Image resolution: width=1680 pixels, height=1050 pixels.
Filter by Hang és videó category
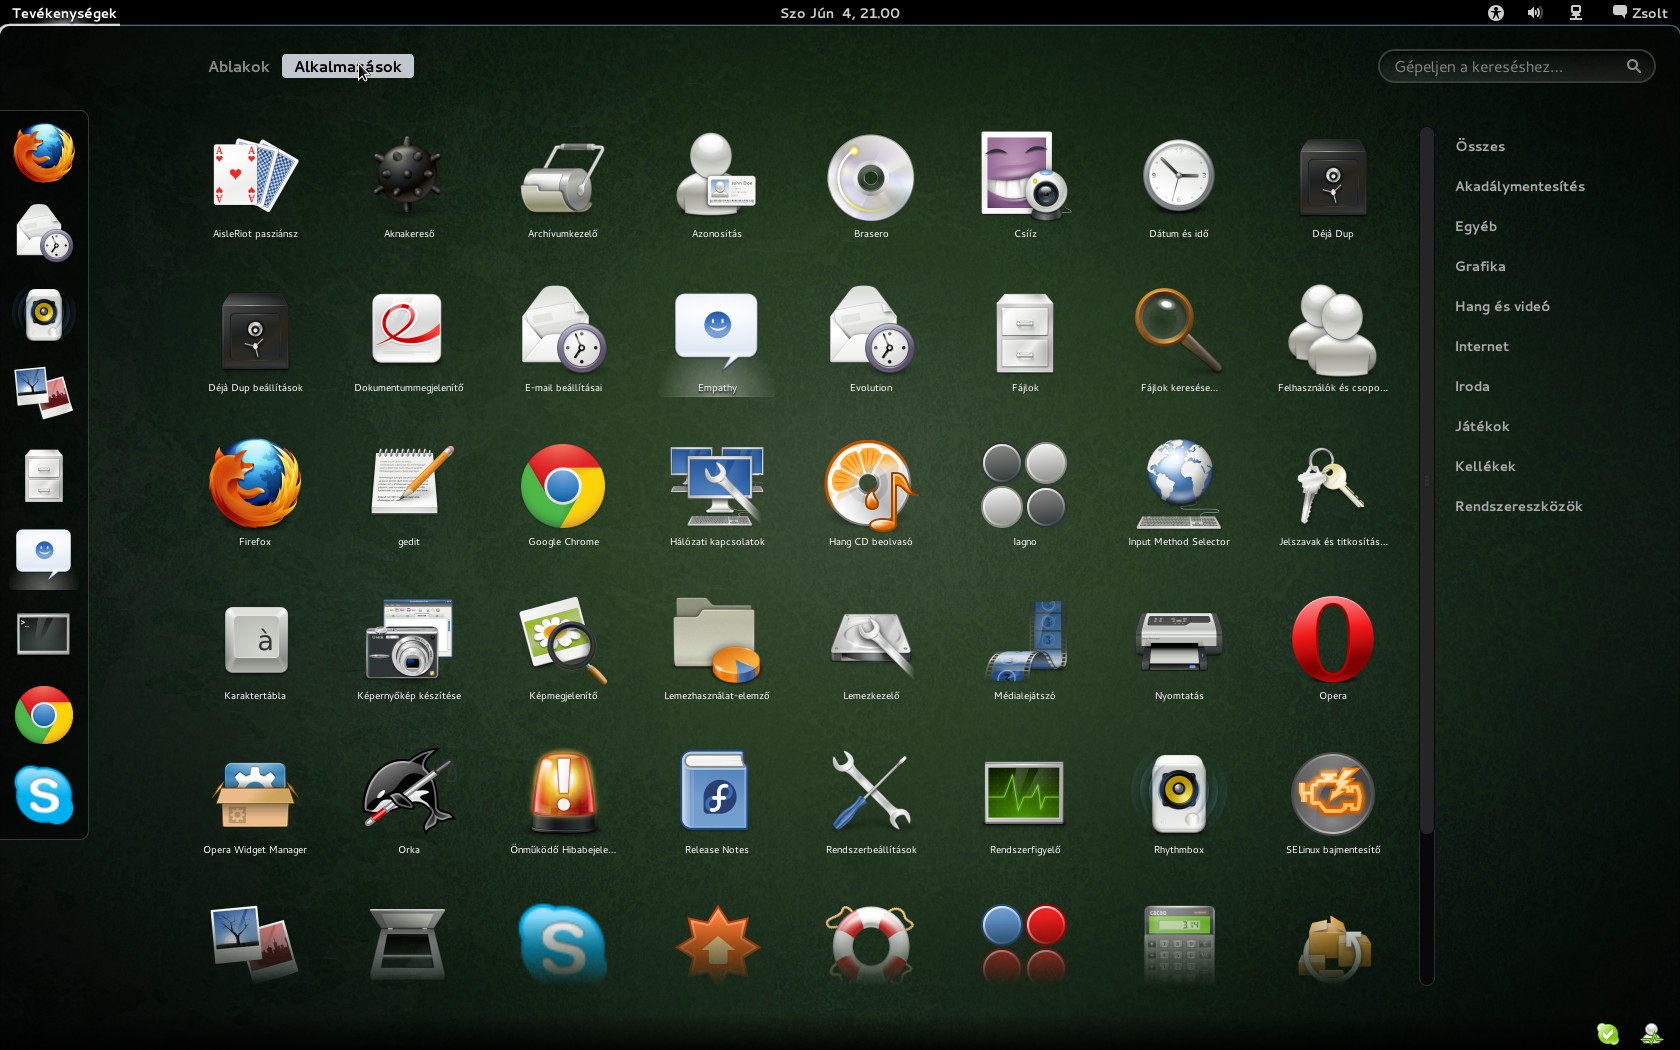pyautogui.click(x=1502, y=306)
